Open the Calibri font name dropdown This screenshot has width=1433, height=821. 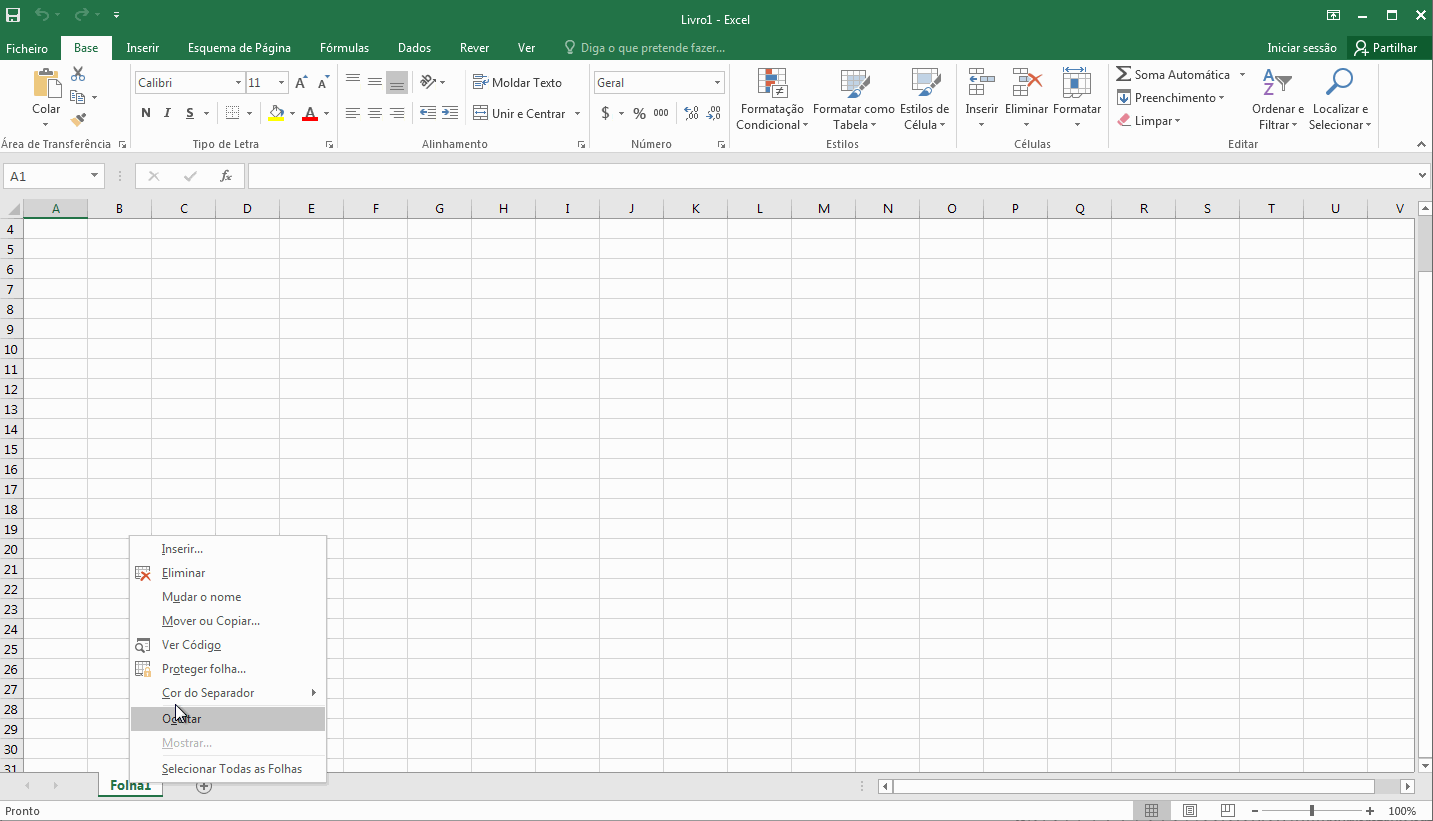click(x=238, y=83)
